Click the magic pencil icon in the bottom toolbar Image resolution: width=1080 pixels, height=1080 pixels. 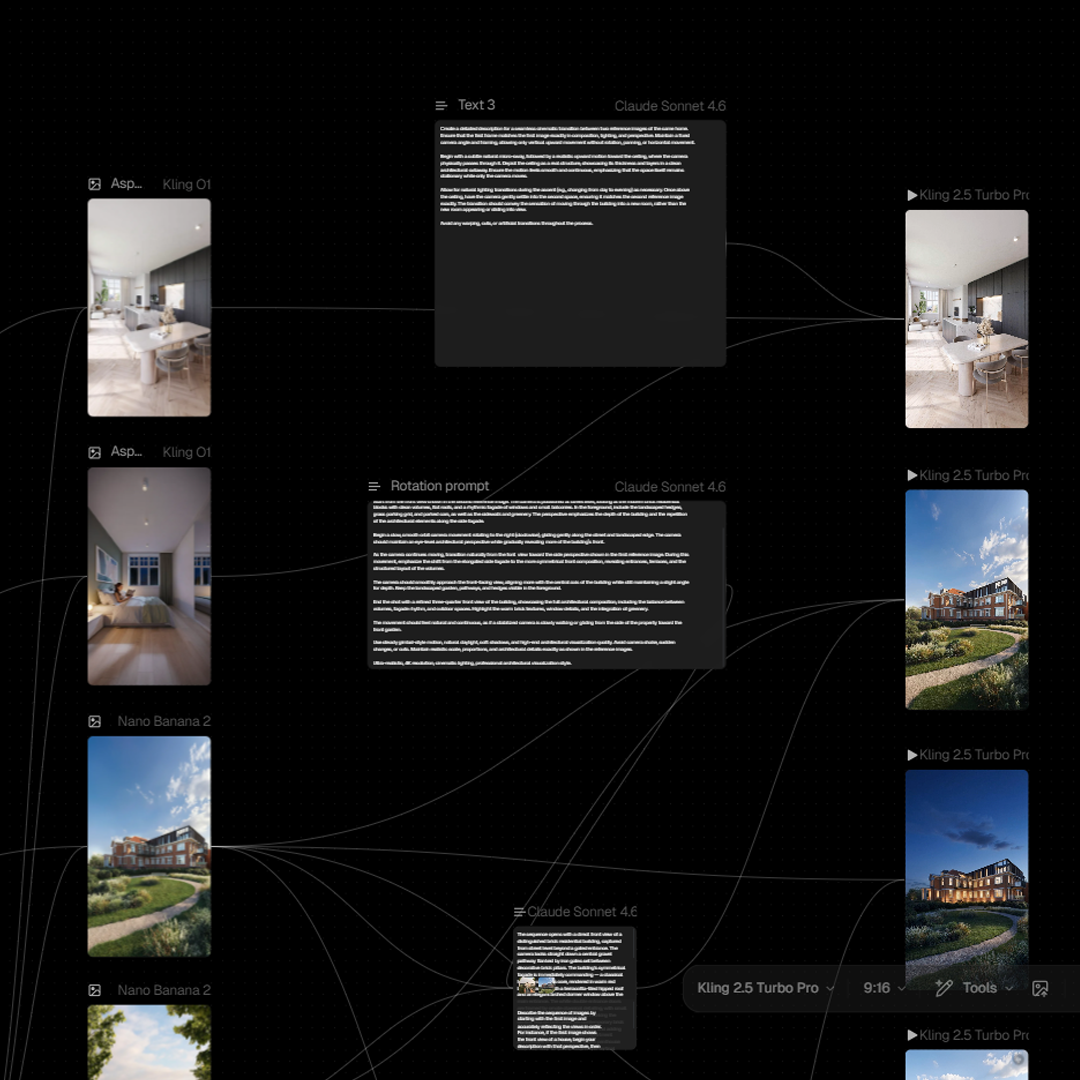(x=943, y=988)
